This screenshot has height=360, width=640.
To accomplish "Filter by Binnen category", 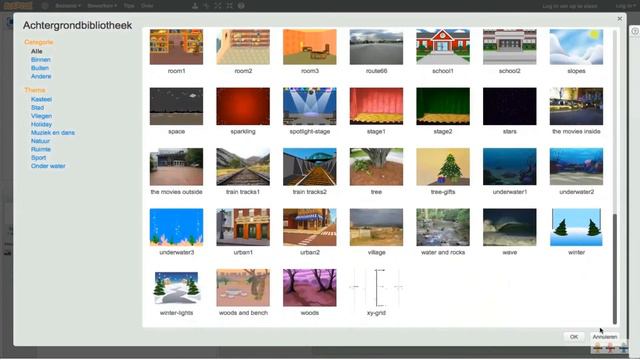I will [x=41, y=60].
